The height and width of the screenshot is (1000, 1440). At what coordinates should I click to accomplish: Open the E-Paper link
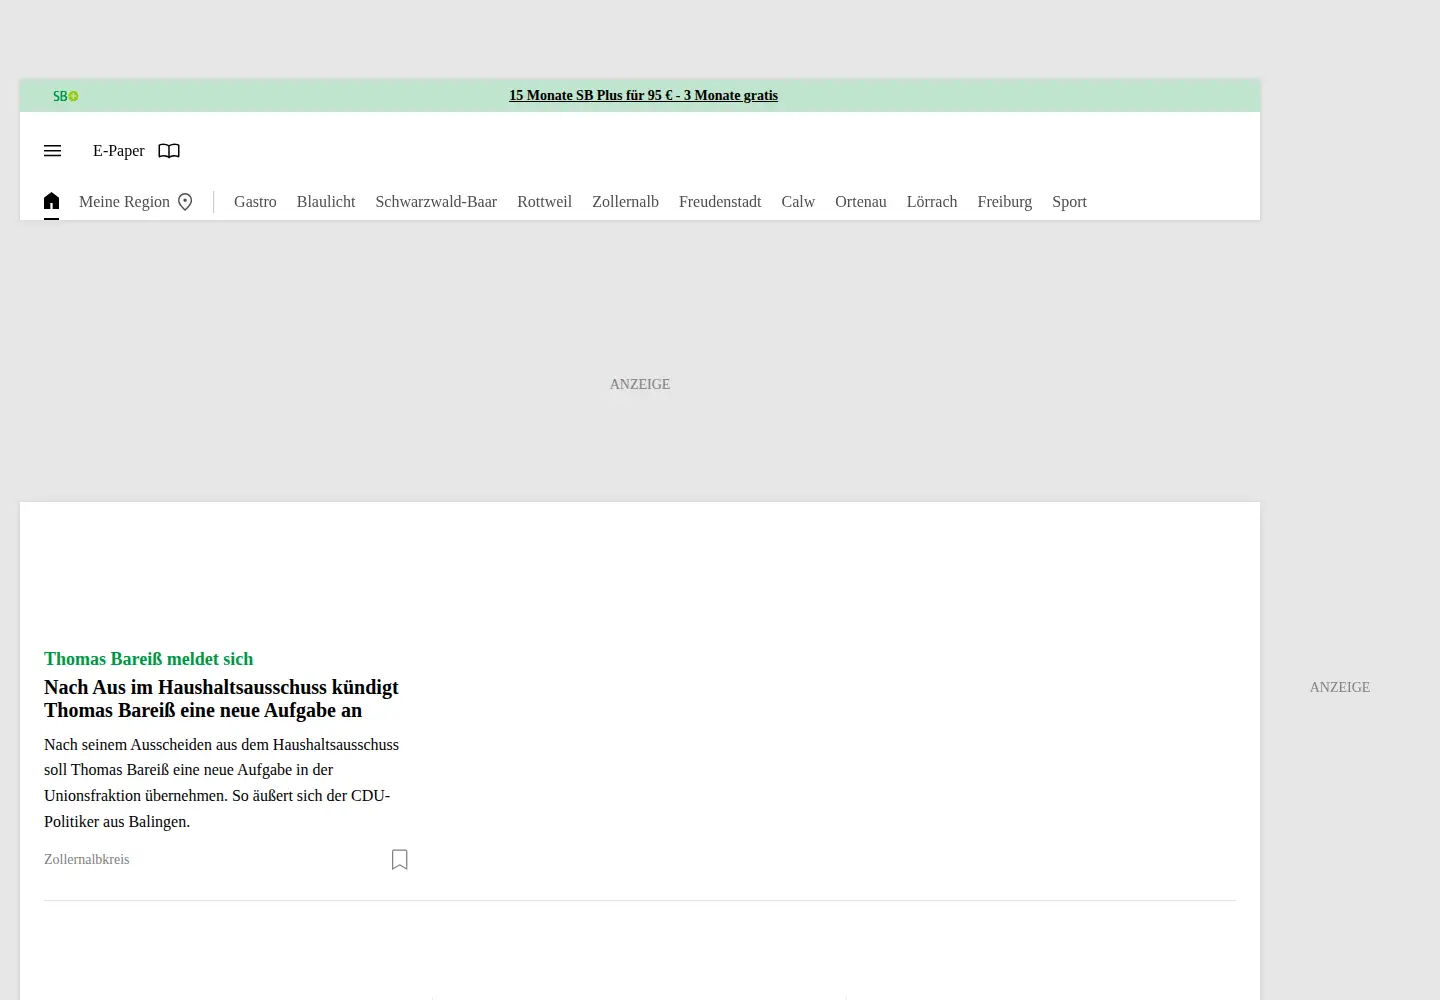pos(119,151)
